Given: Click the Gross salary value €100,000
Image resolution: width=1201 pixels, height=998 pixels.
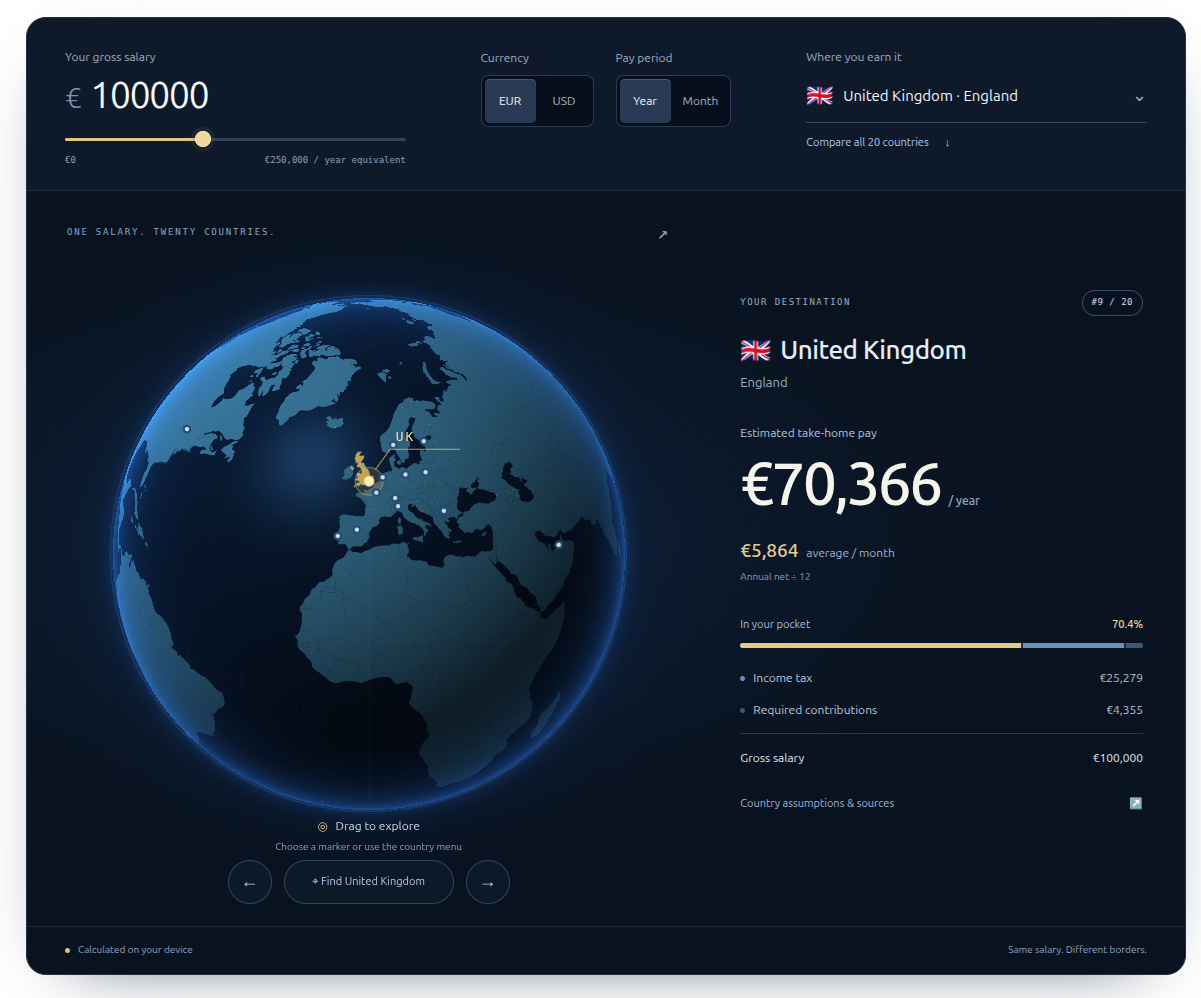Looking at the screenshot, I should pyautogui.click(x=1118, y=758).
